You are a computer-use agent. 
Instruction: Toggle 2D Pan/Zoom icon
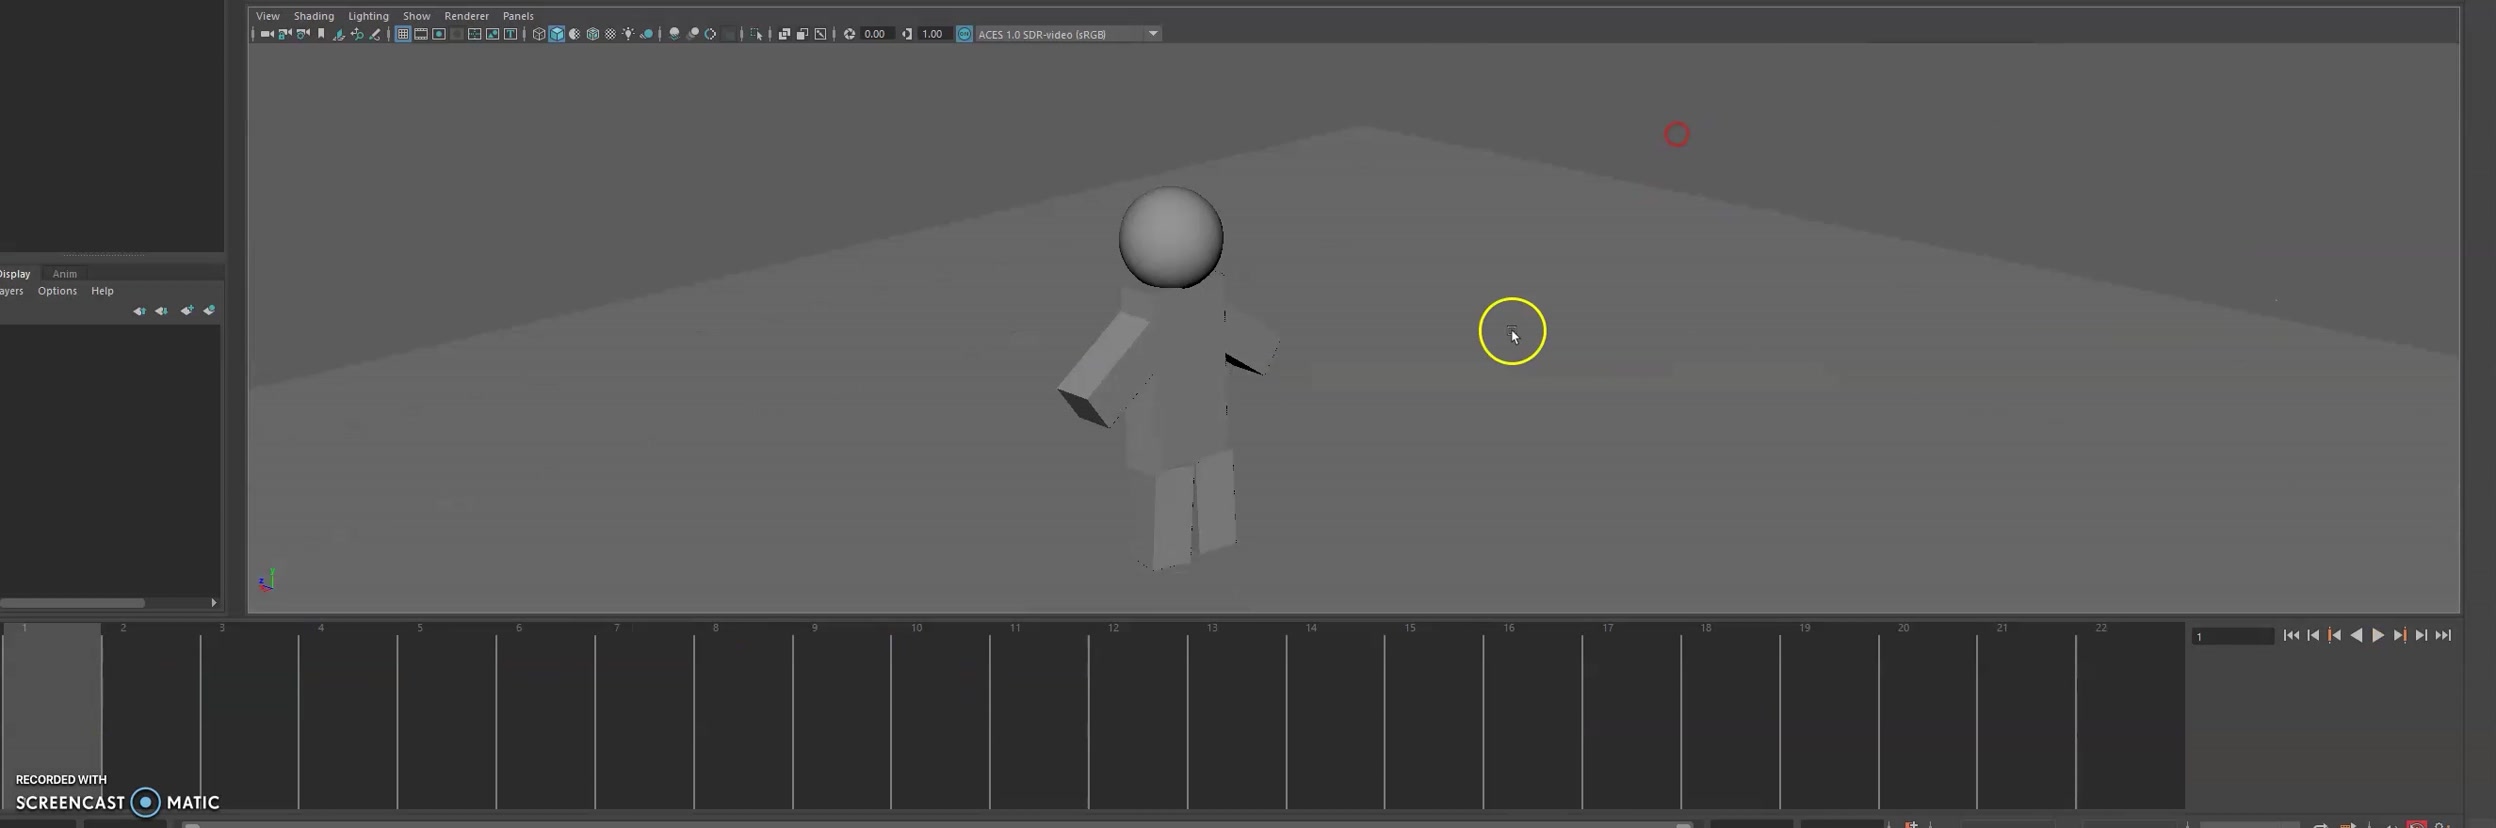[x=357, y=34]
